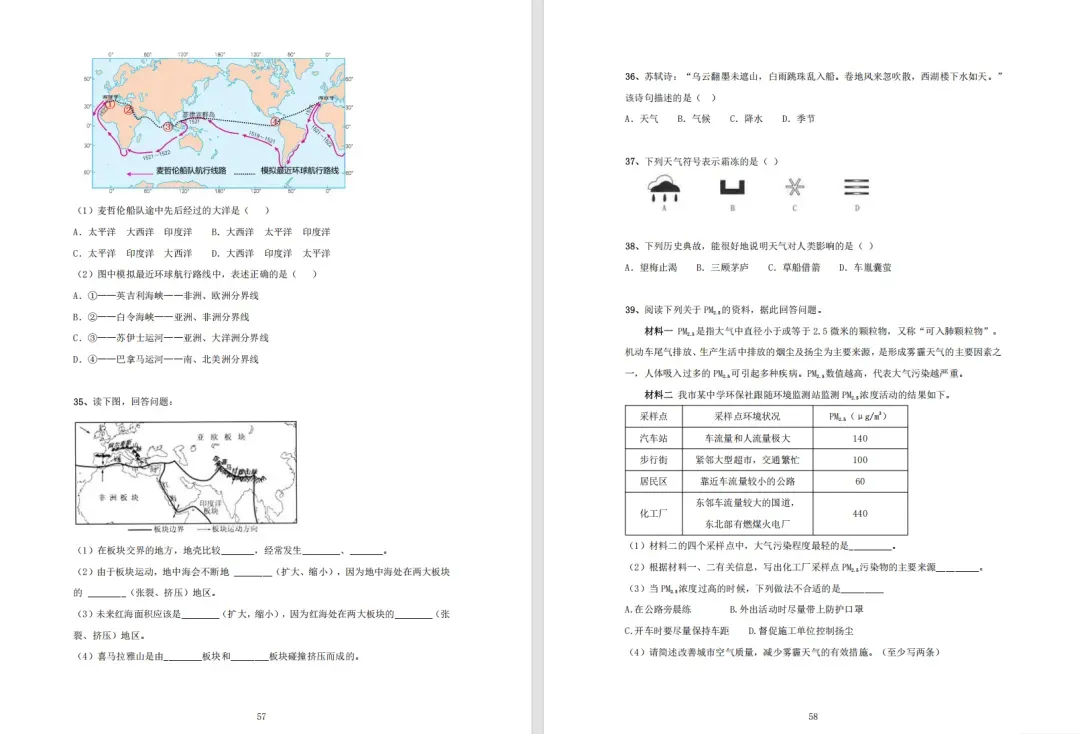Select weather symbol A showing rain cloud
The height and width of the screenshot is (734, 1080).
[662, 188]
